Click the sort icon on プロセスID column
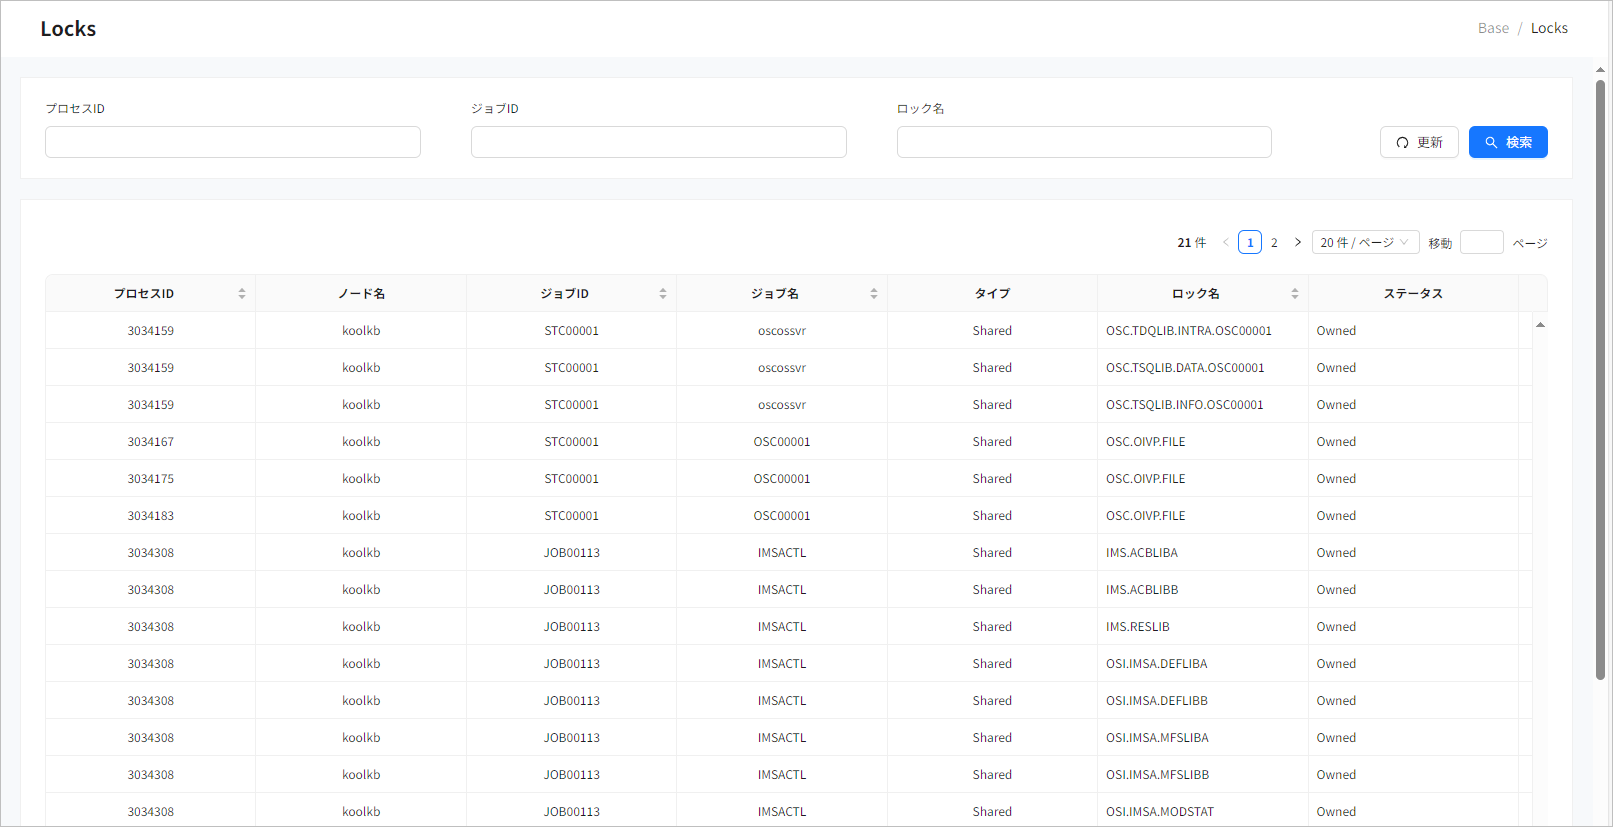Screen dimensions: 1613x827 click(242, 294)
